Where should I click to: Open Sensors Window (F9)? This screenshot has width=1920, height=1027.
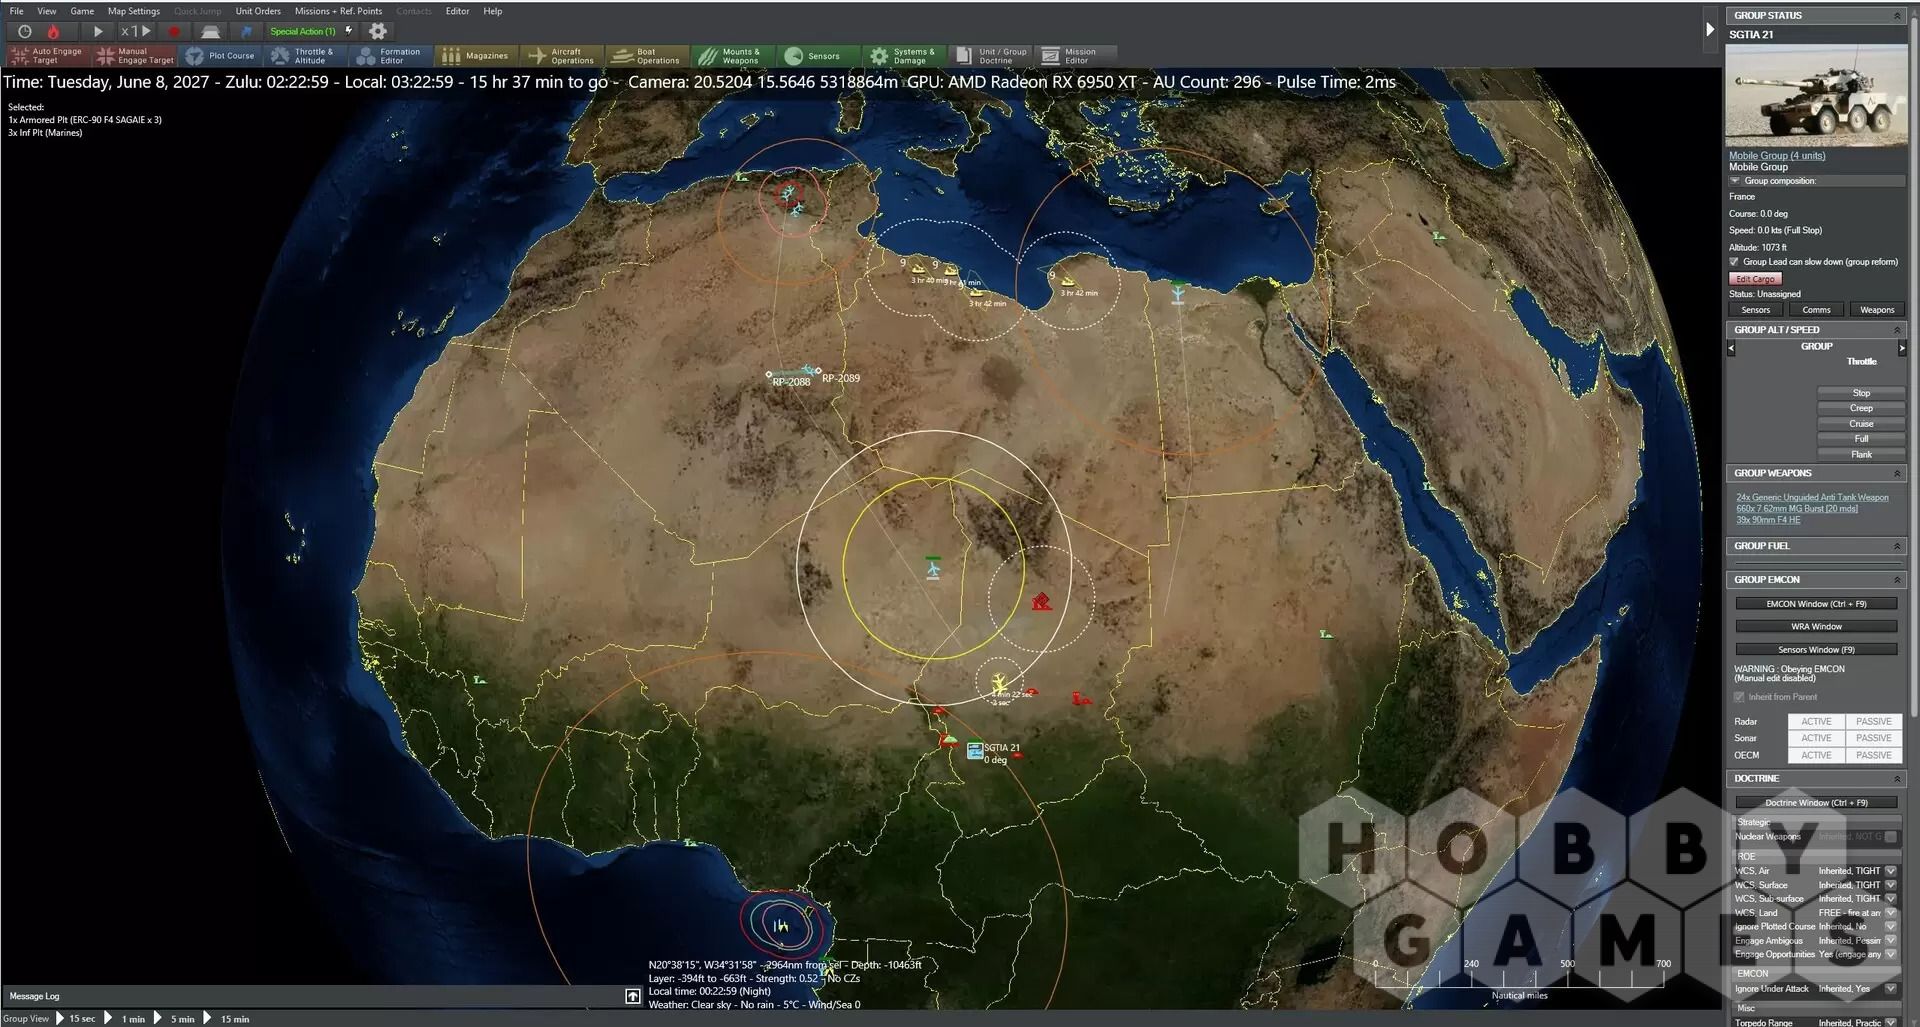tap(1816, 650)
